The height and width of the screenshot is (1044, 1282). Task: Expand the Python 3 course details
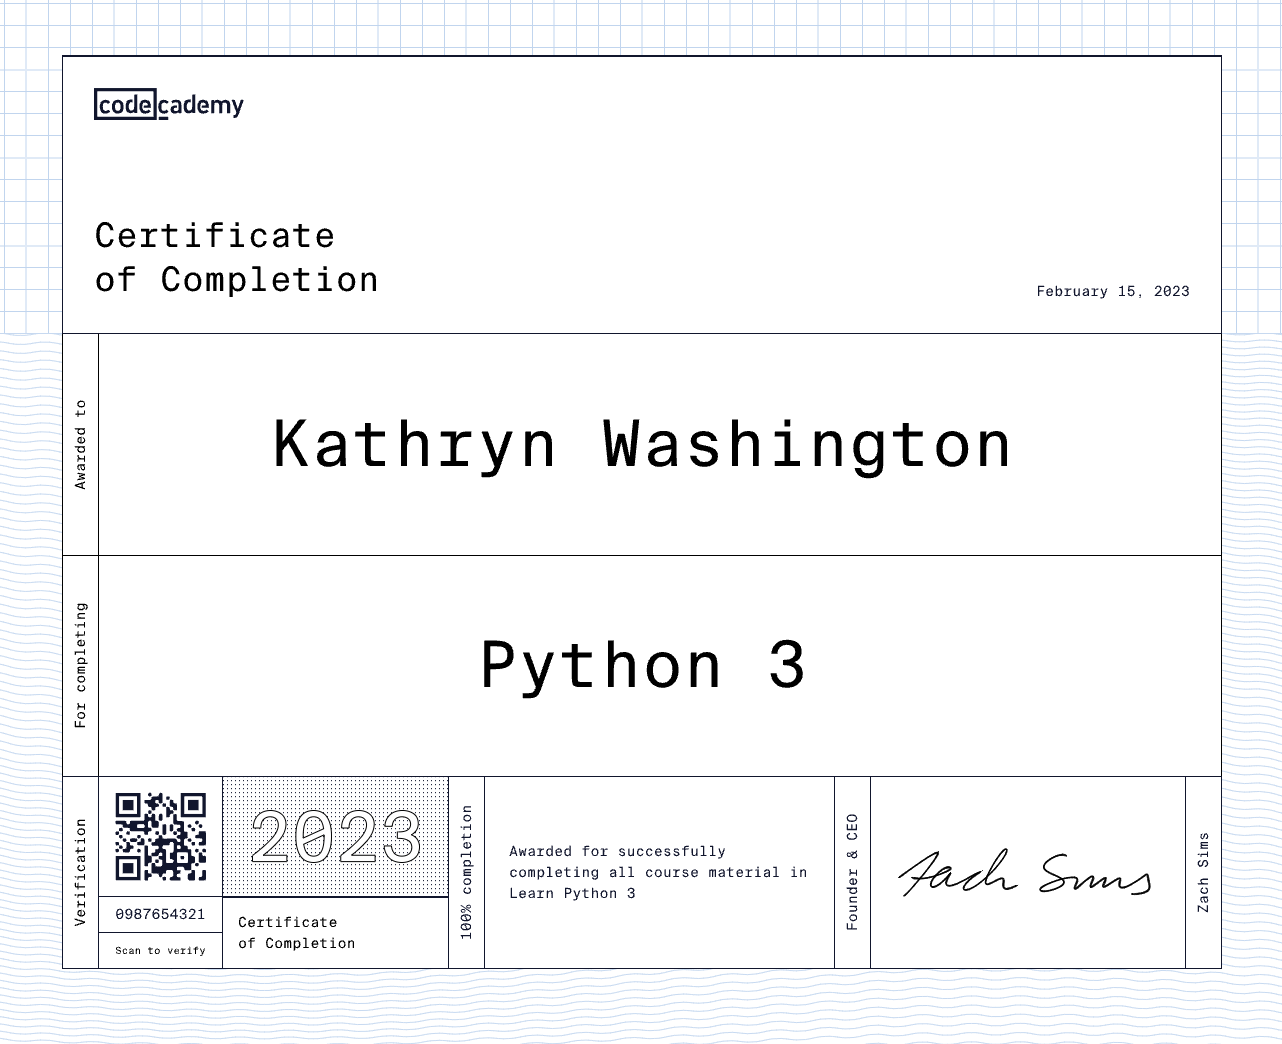(643, 663)
